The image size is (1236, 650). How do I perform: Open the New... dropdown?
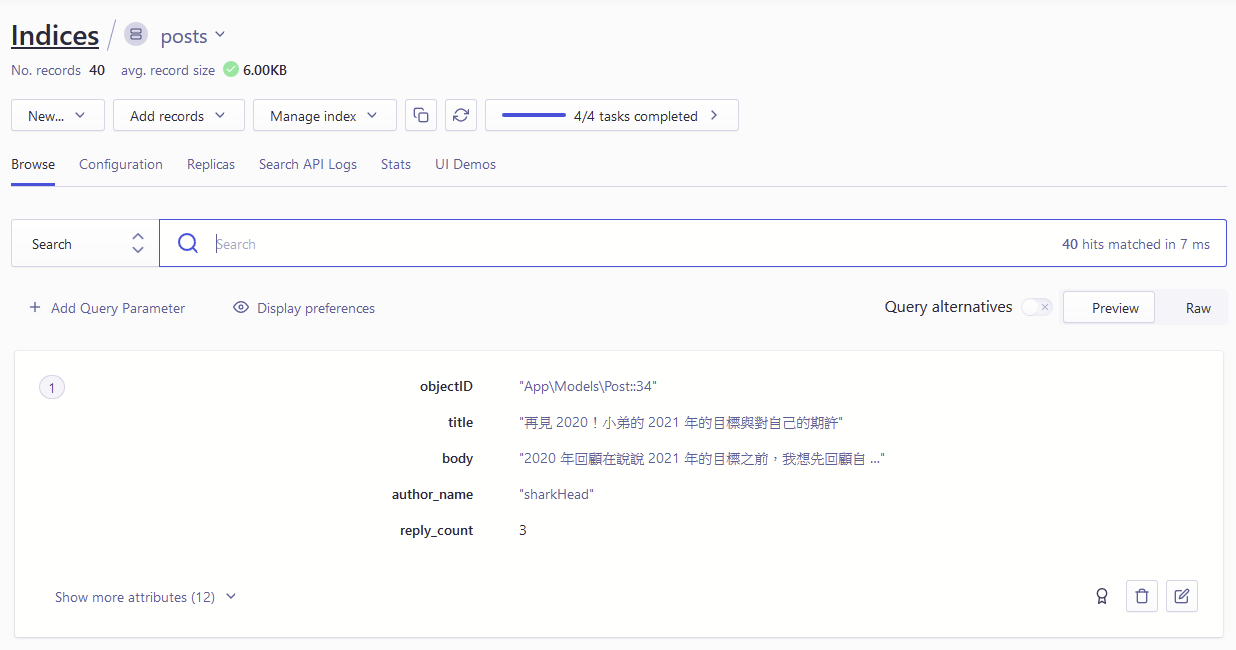pos(58,115)
